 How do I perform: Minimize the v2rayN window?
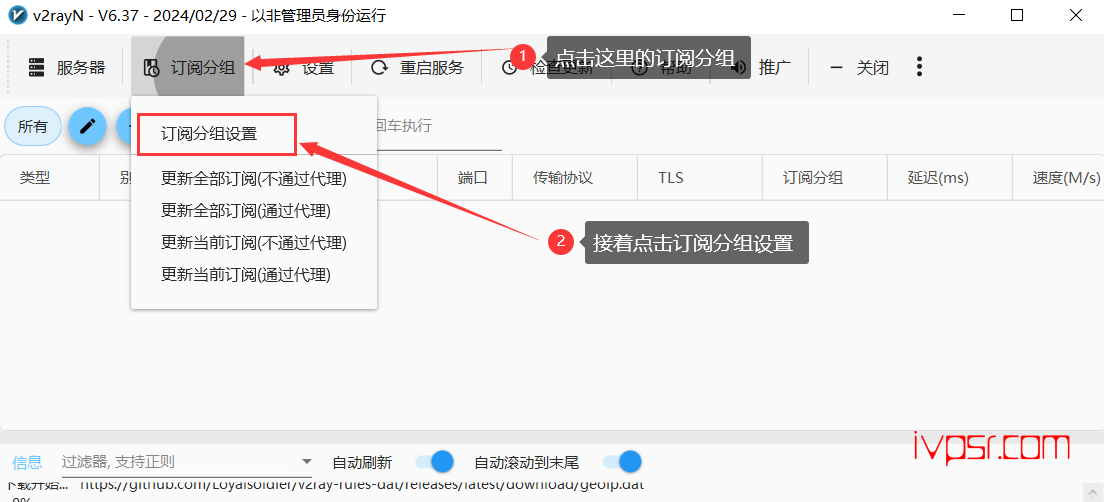[959, 15]
